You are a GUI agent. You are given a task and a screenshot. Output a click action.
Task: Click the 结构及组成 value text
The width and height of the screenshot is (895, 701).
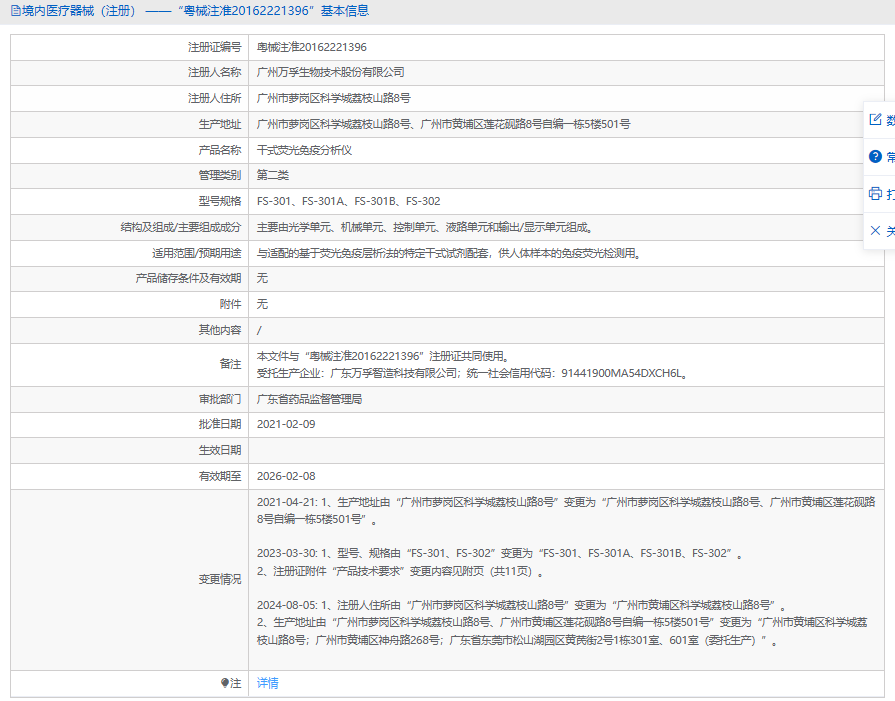pos(426,227)
